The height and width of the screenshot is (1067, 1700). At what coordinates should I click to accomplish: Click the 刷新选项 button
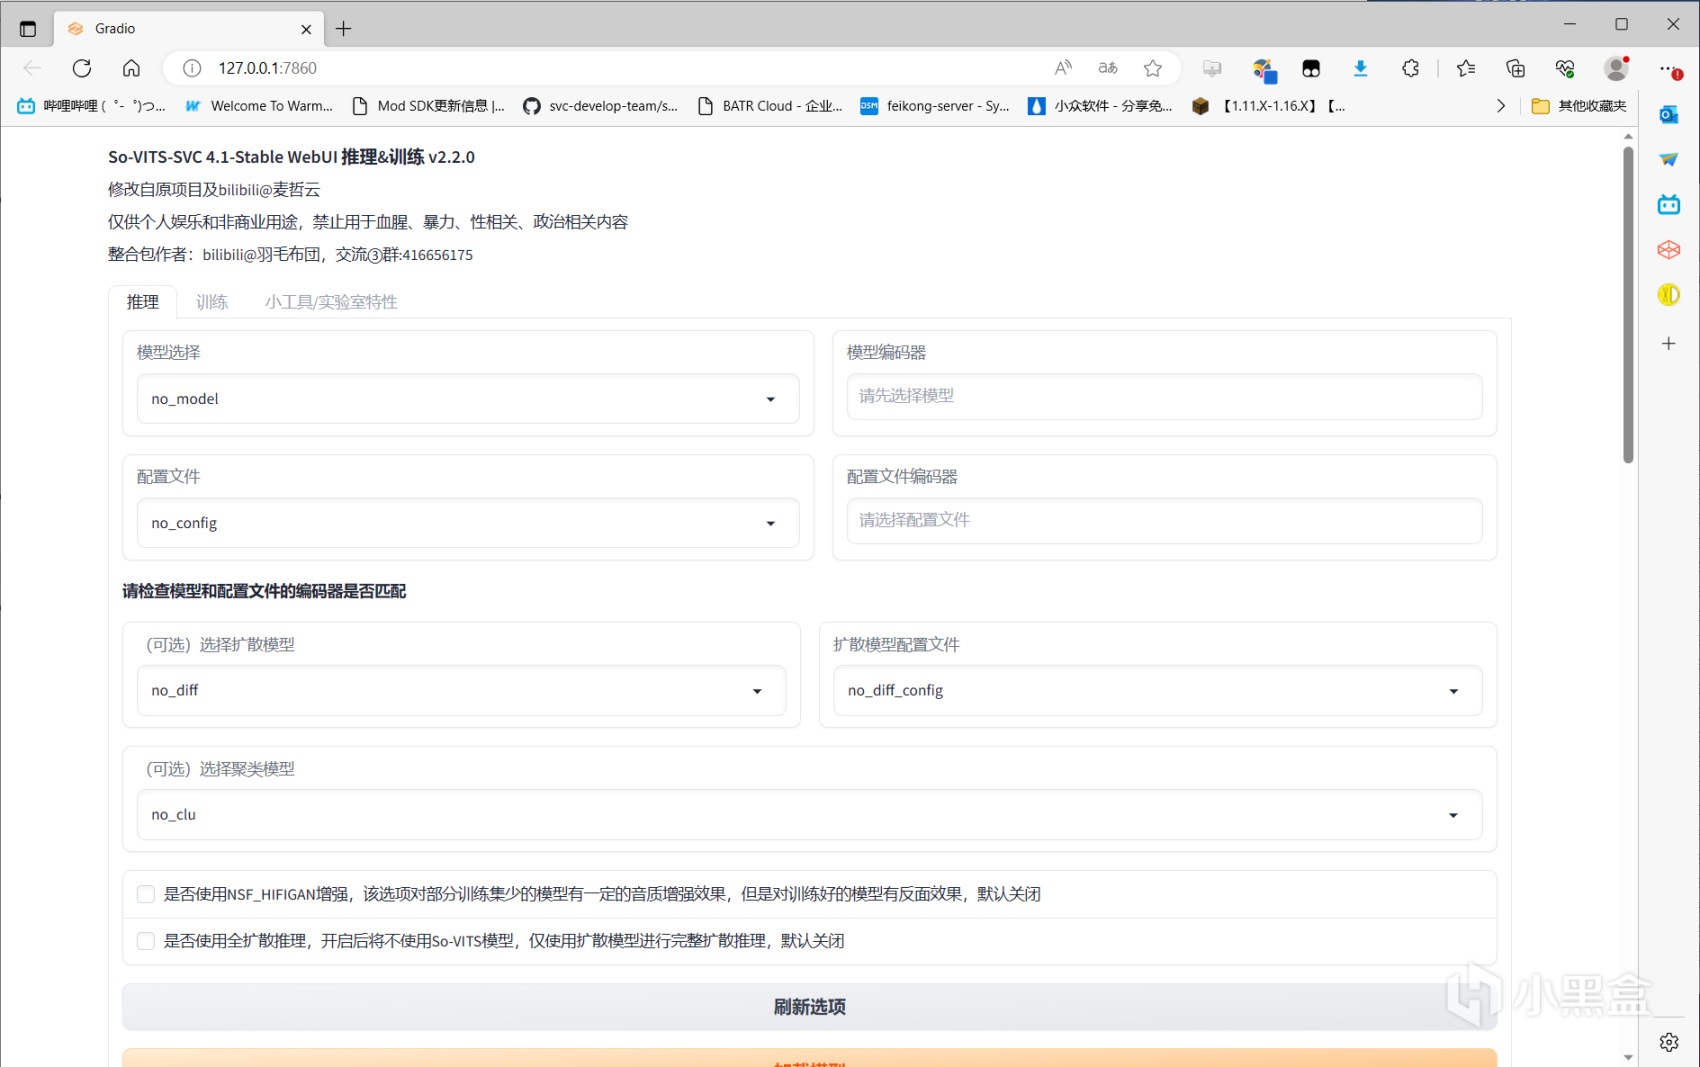coord(809,1007)
